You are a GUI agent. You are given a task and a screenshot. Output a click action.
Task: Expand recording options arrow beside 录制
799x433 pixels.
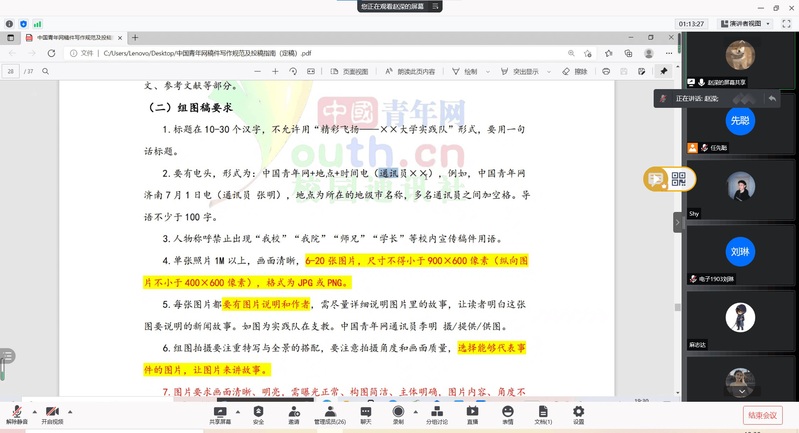[x=415, y=412]
